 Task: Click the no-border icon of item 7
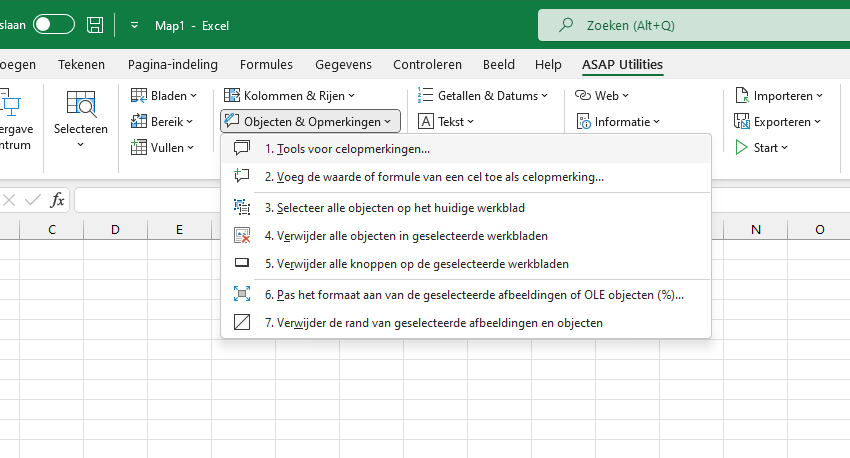pos(242,322)
